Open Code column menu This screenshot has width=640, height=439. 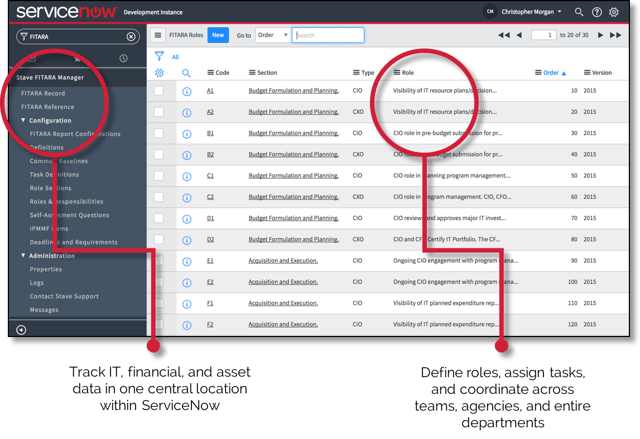point(211,73)
